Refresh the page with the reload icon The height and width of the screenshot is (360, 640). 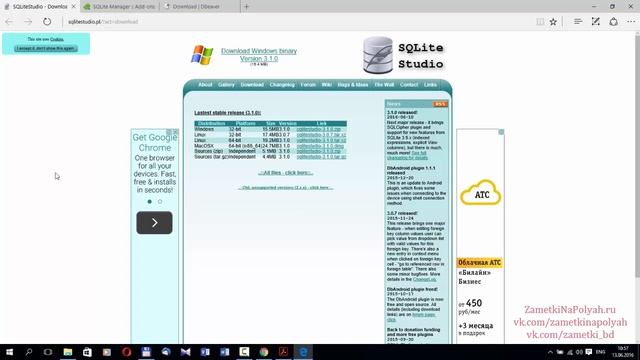coord(47,22)
